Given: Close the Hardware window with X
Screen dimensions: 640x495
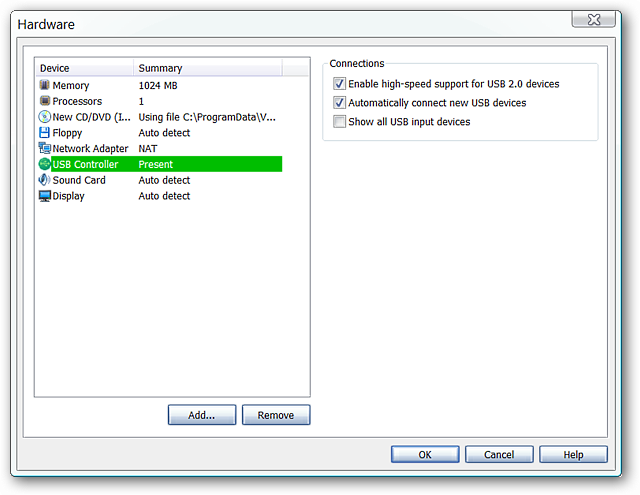Looking at the screenshot, I should click(593, 19).
